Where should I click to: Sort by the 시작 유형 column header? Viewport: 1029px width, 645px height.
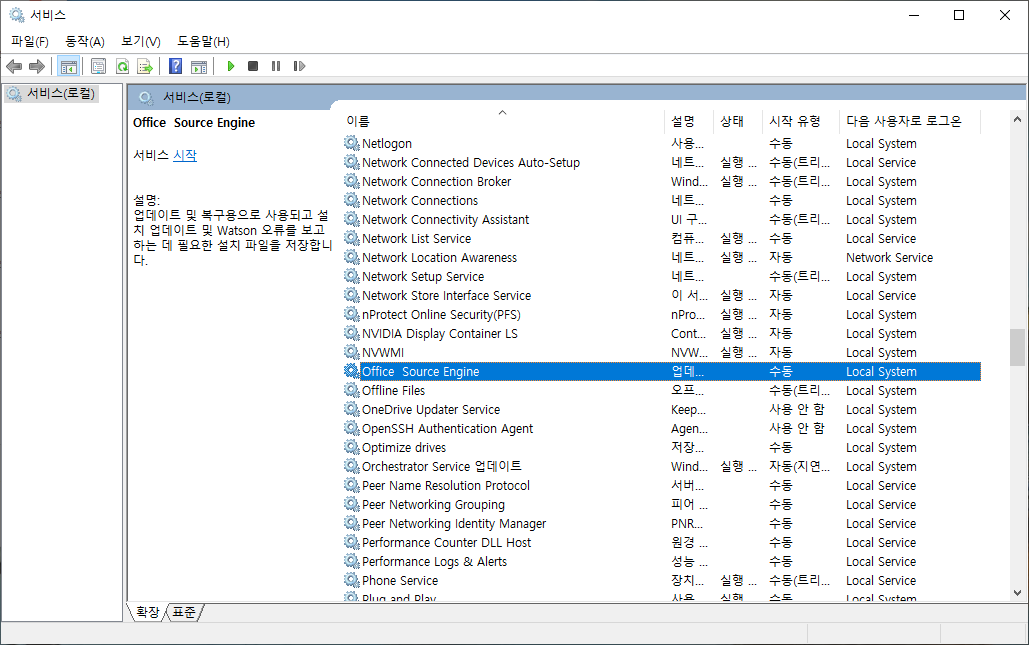point(801,121)
